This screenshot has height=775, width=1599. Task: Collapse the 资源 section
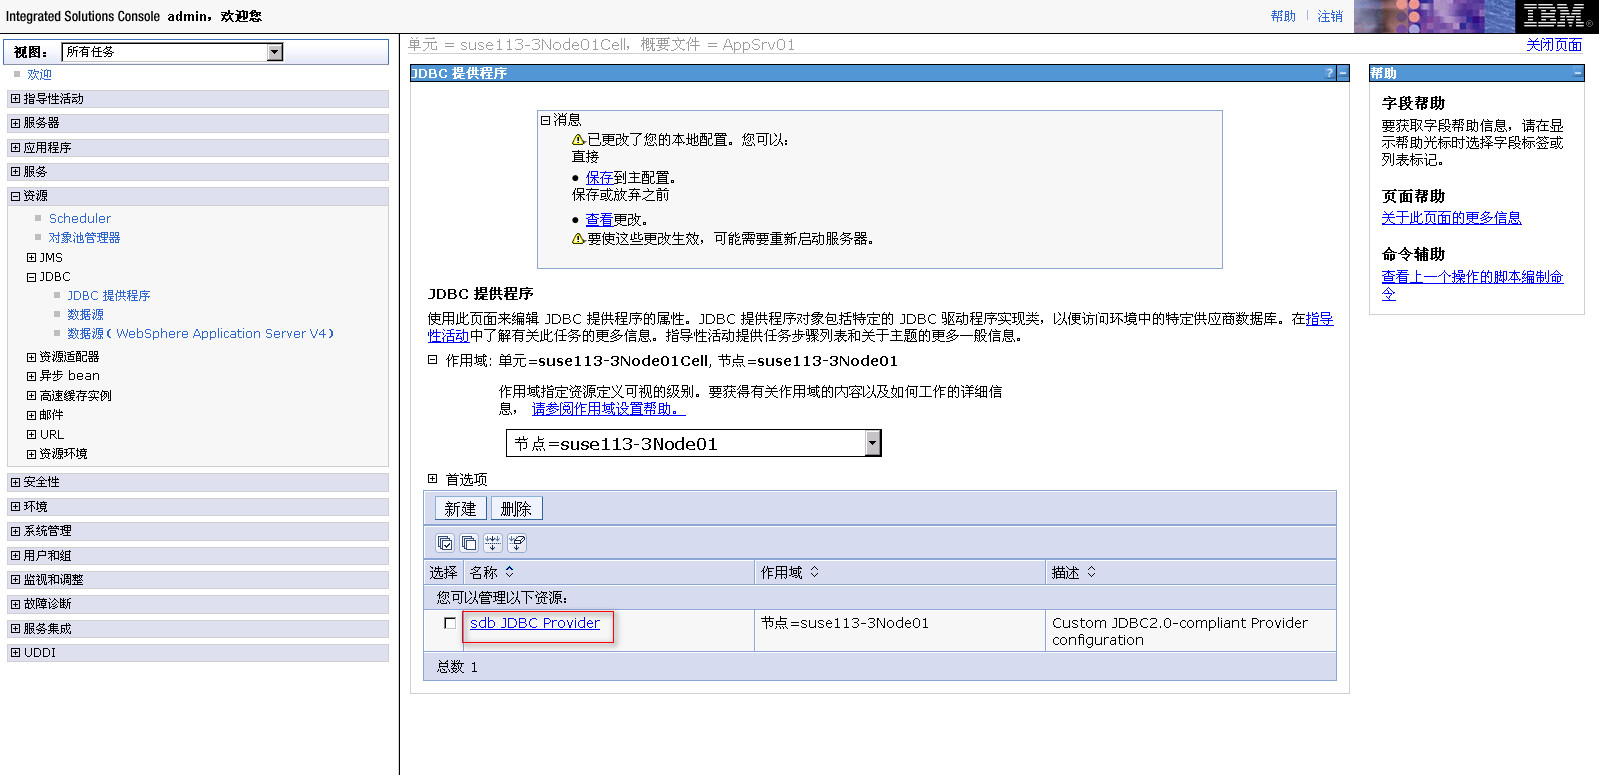coord(15,196)
